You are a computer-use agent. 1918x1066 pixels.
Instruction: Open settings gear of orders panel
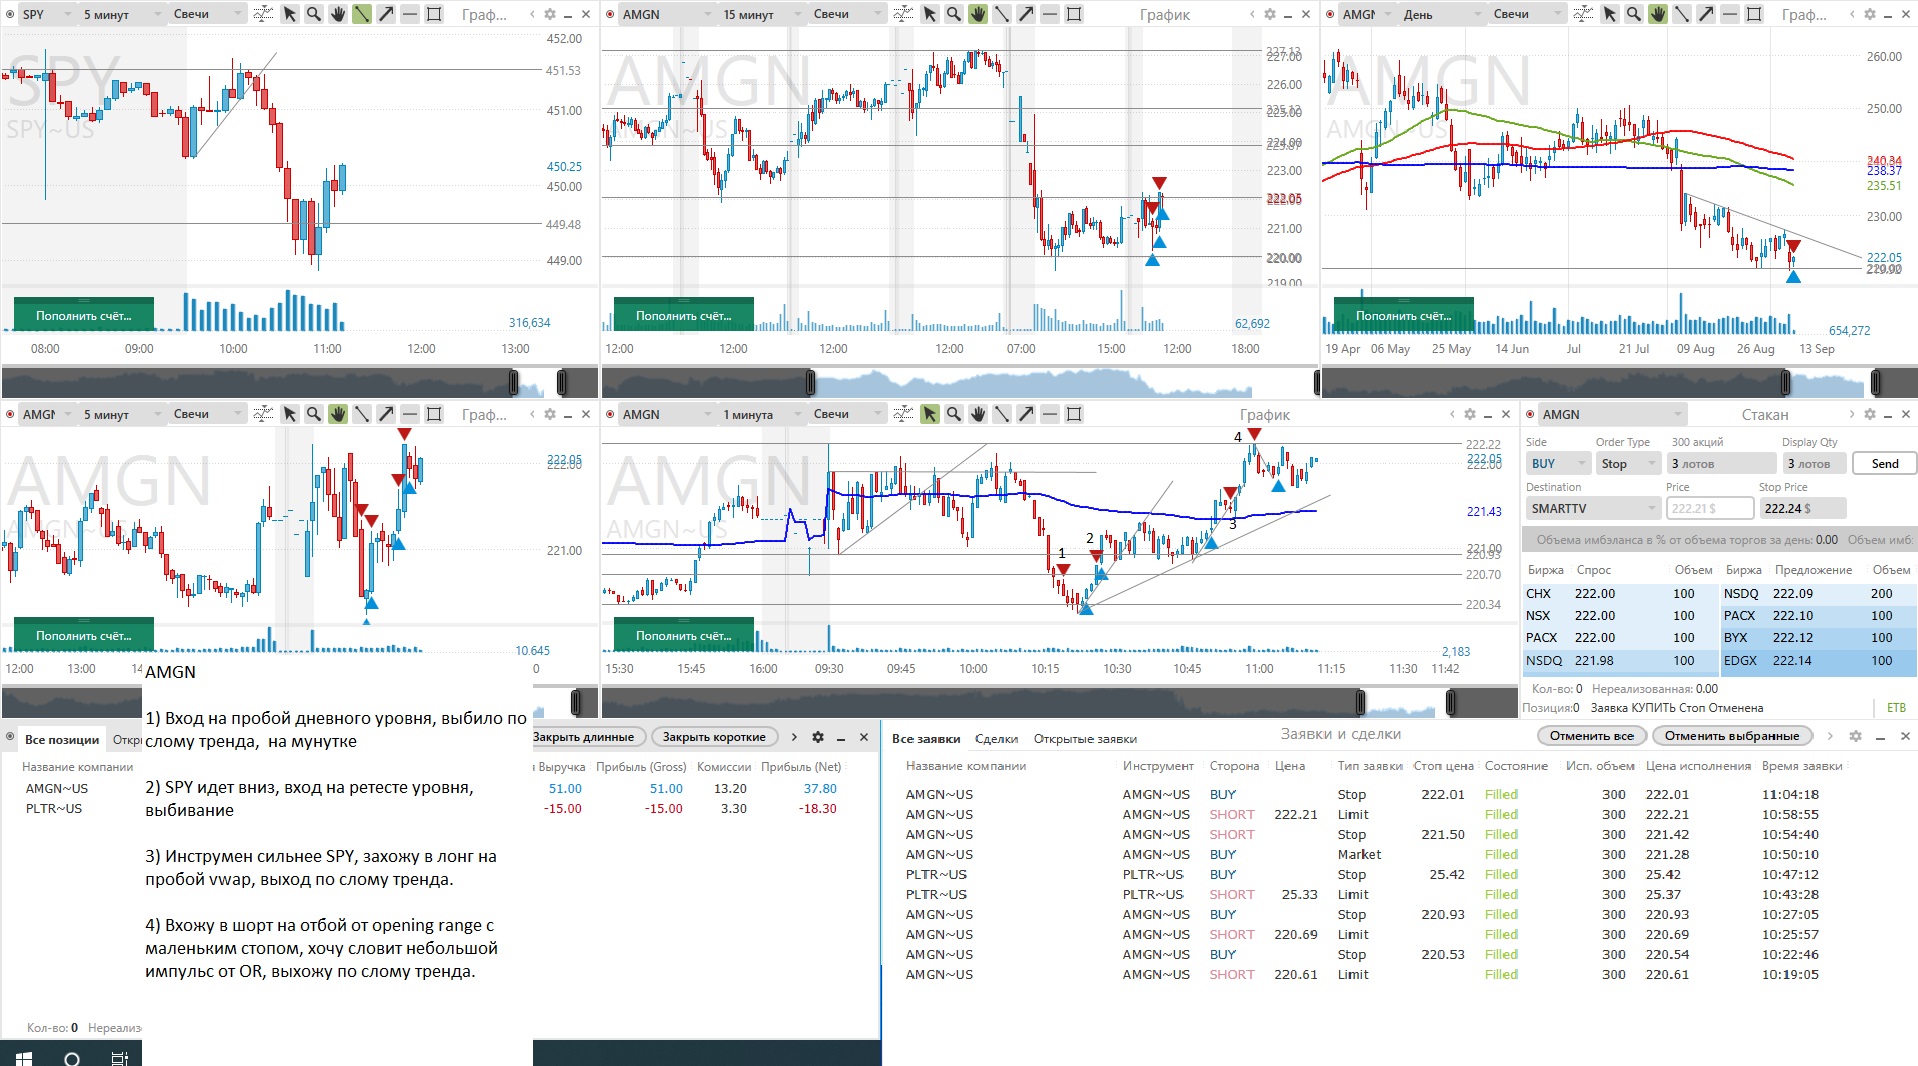(1855, 736)
